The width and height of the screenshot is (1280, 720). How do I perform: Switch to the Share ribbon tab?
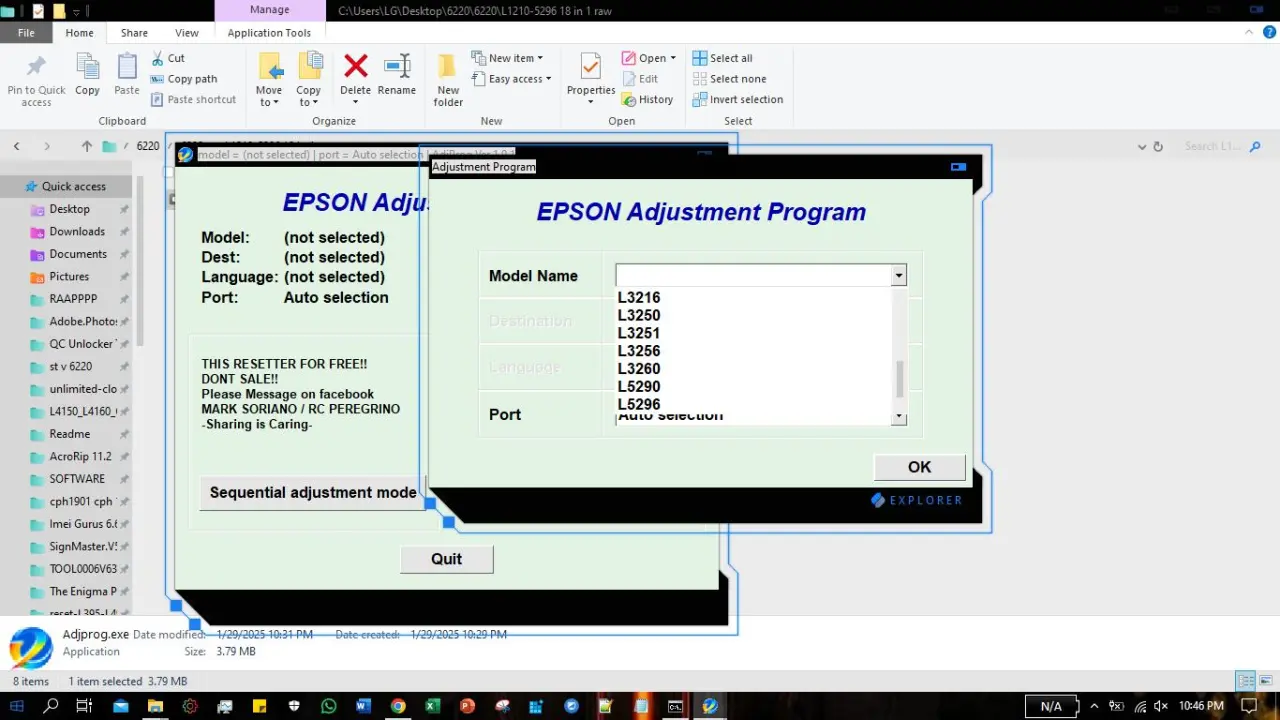pos(134,32)
